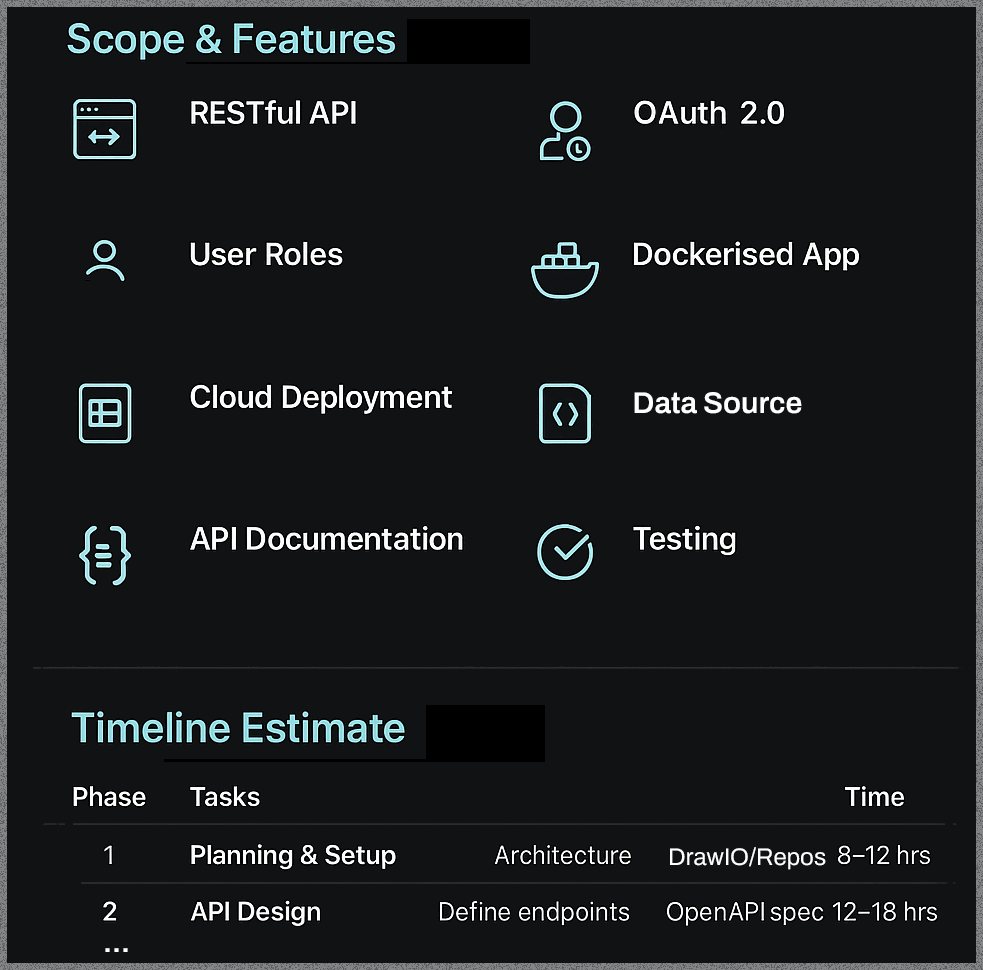Select the API Design task row

pyautogui.click(x=256, y=912)
